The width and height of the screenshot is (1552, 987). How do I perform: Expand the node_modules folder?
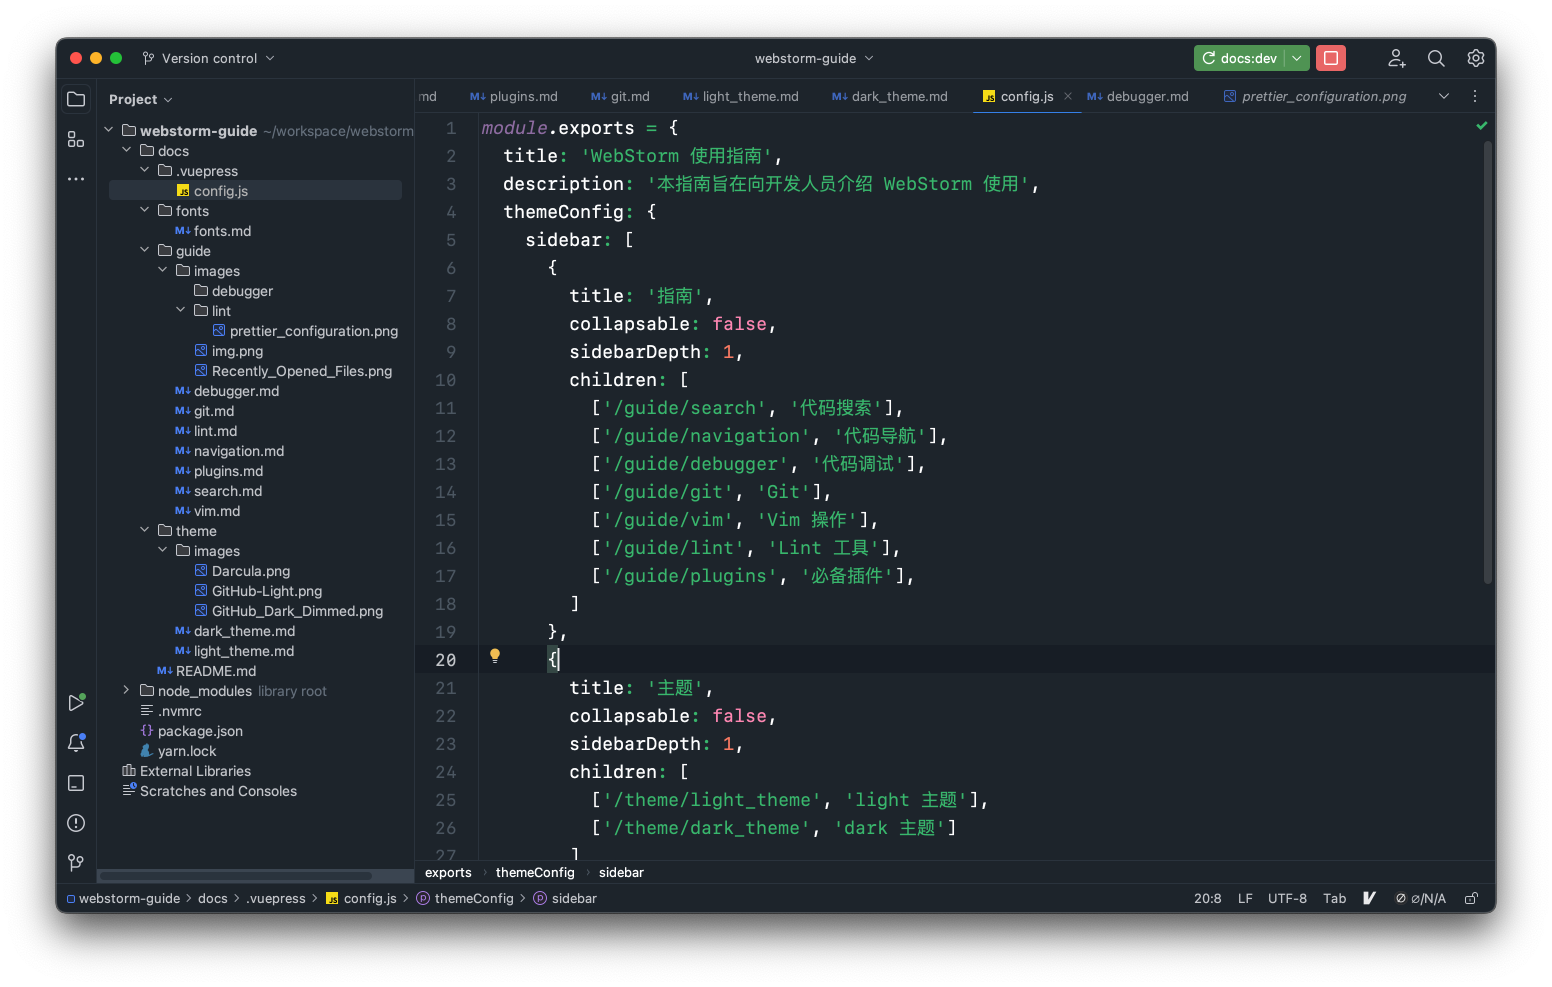124,690
